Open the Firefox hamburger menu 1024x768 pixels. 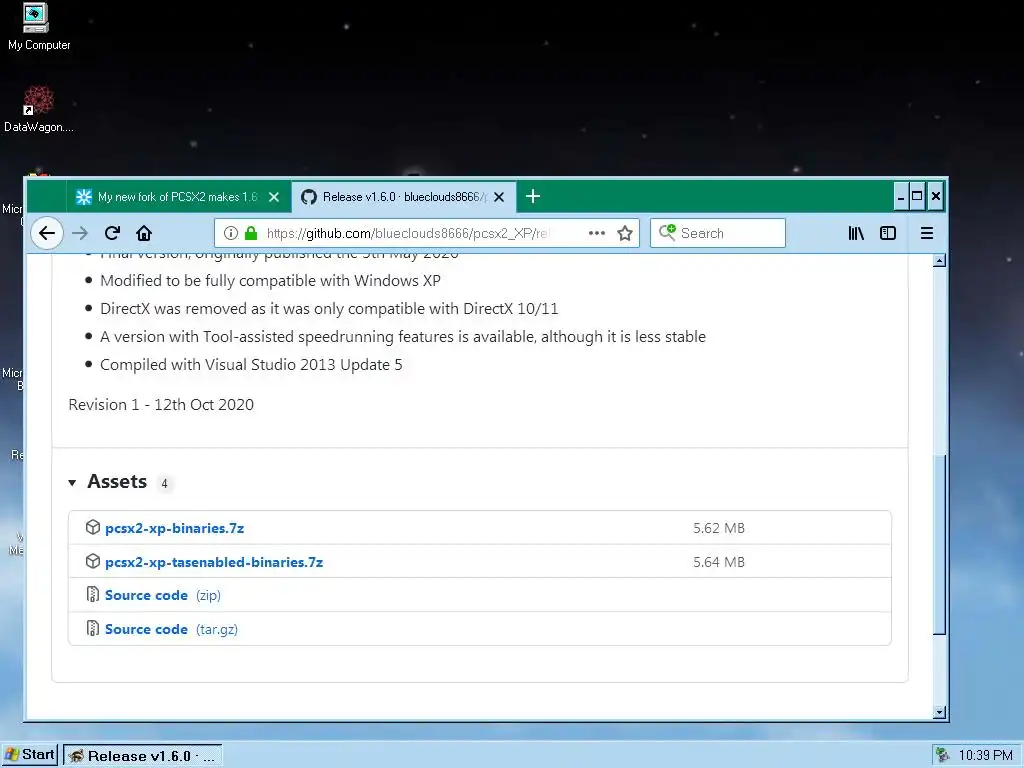click(926, 233)
